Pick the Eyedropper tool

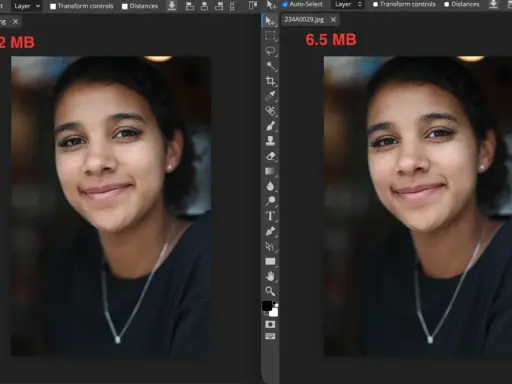pos(270,96)
